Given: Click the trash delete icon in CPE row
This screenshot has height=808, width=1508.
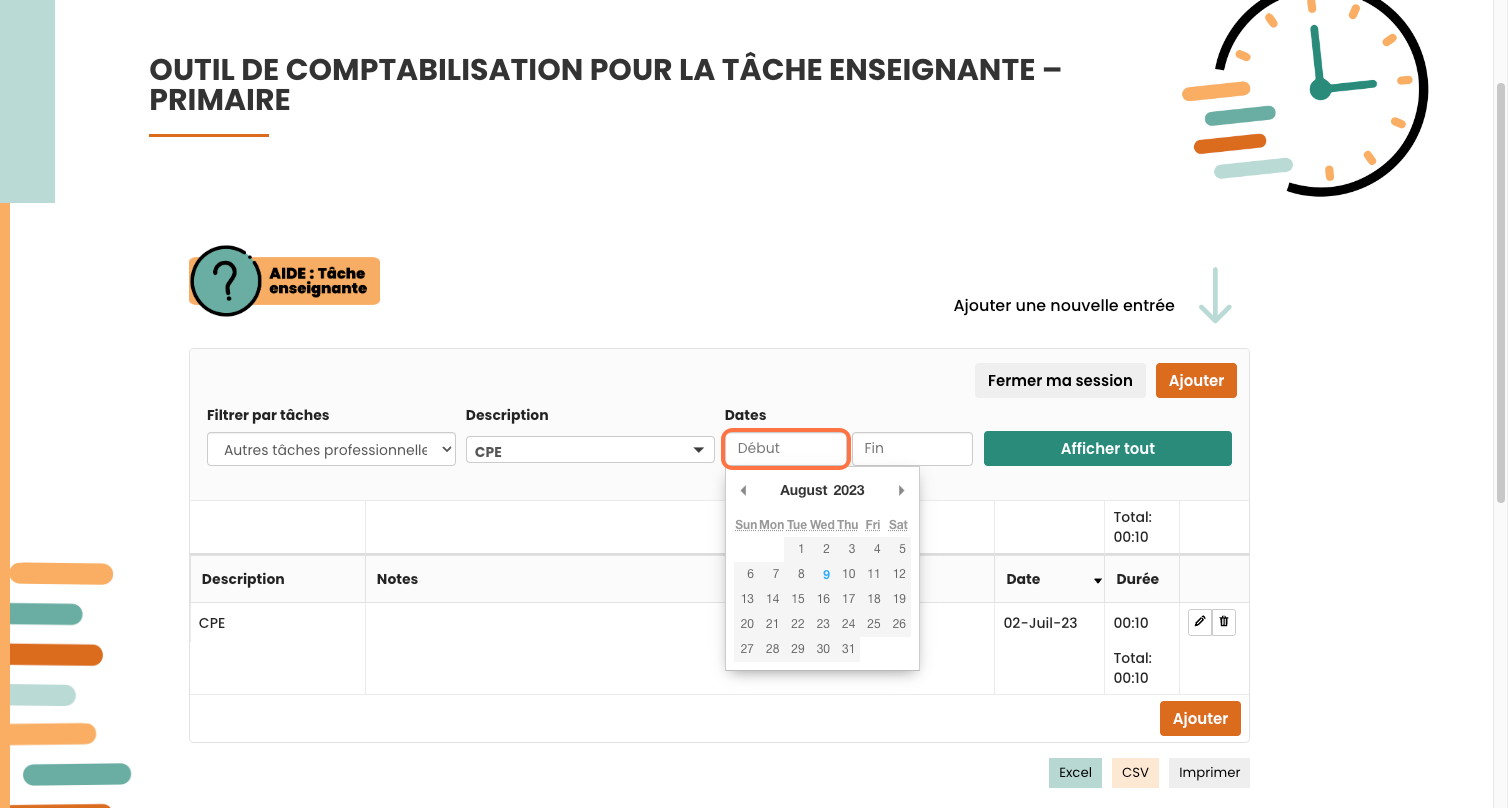Looking at the screenshot, I should point(1224,622).
